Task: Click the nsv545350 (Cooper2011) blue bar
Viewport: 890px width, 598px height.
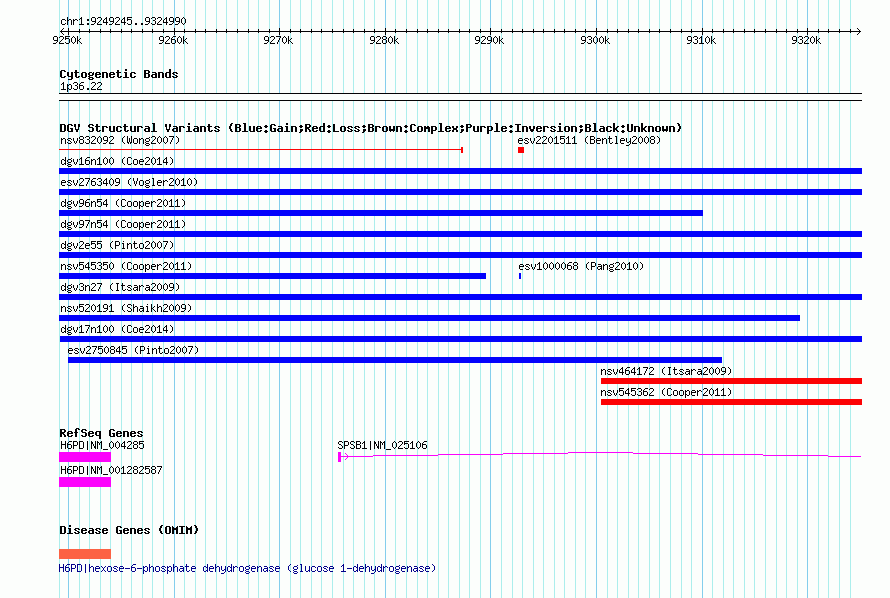Action: pos(272,276)
